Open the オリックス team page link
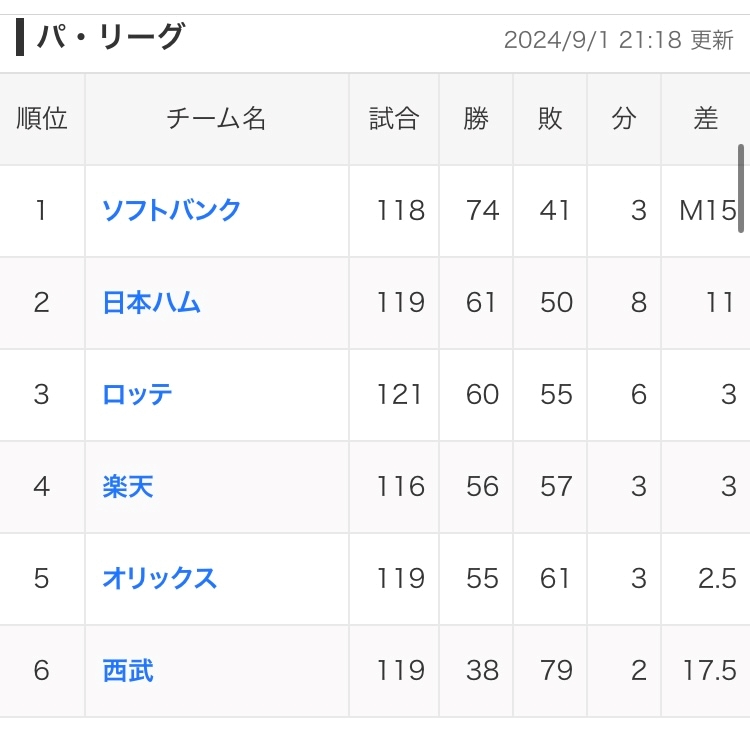The image size is (750, 735). tap(159, 579)
